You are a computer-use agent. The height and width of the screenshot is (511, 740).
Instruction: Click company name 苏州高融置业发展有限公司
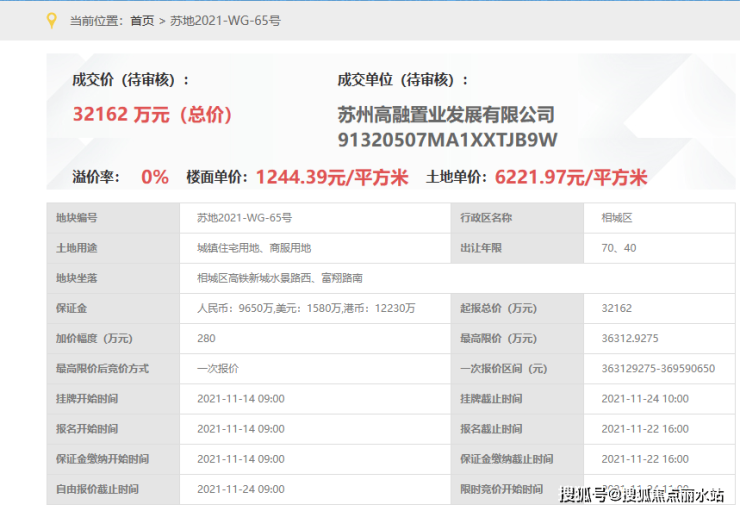tap(446, 114)
